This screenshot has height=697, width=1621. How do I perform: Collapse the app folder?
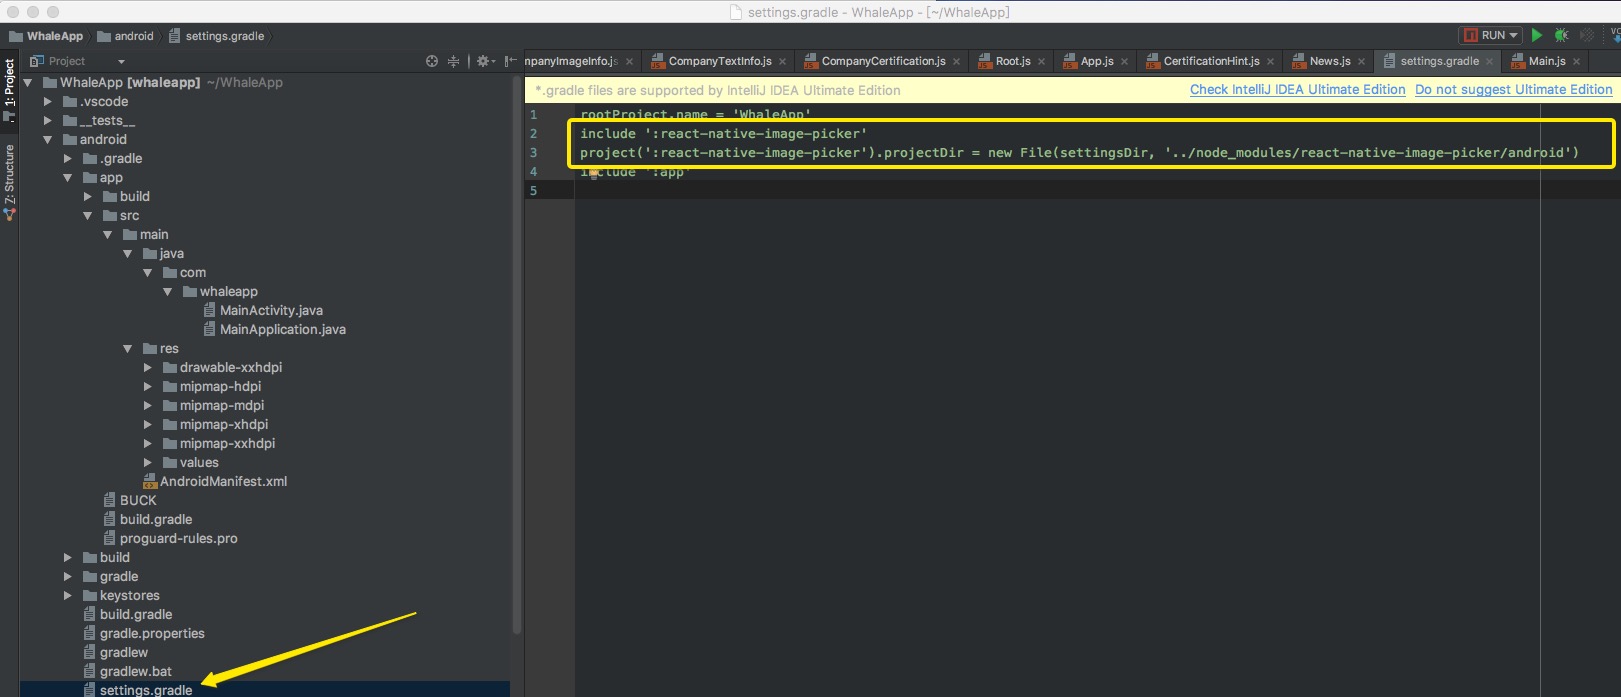click(67, 178)
